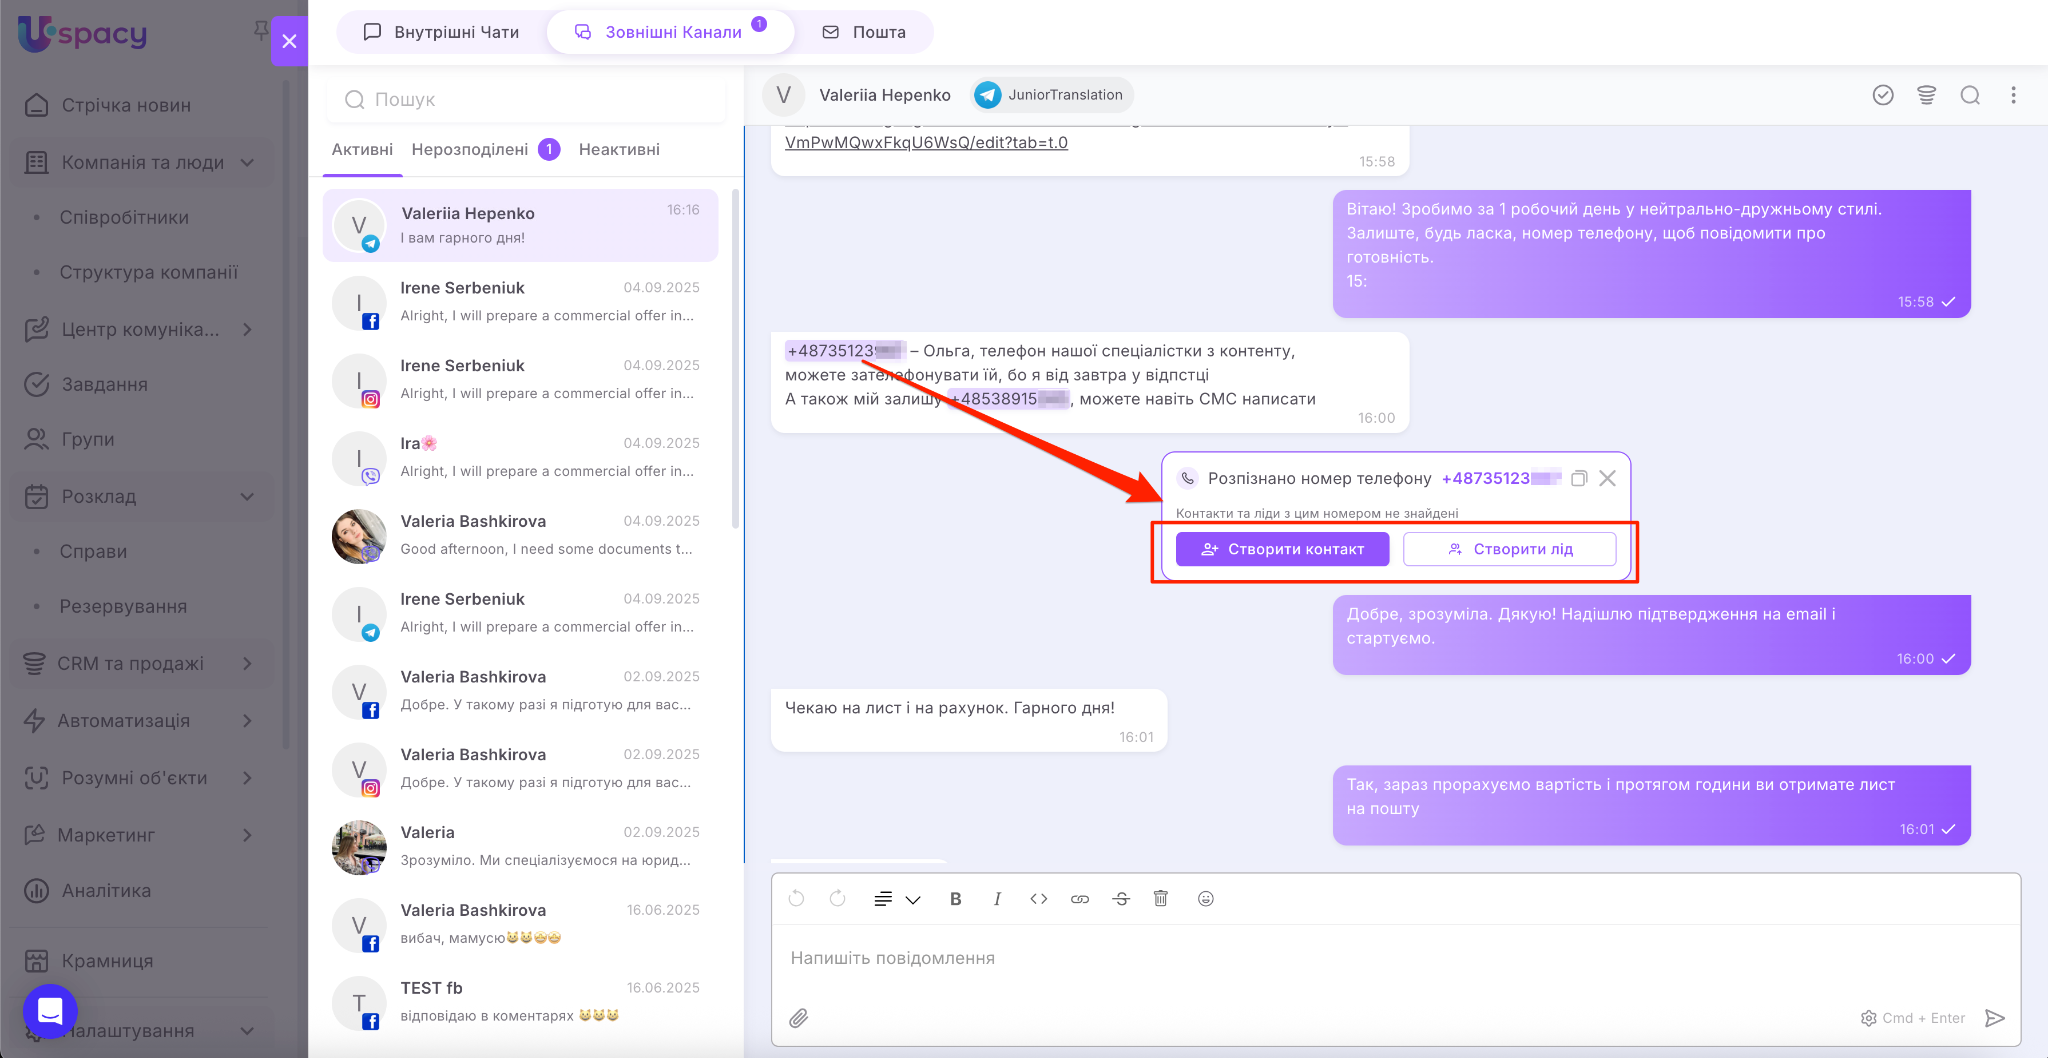The height and width of the screenshot is (1058, 2048).
Task: Copy the recognized phone number
Action: click(1579, 479)
